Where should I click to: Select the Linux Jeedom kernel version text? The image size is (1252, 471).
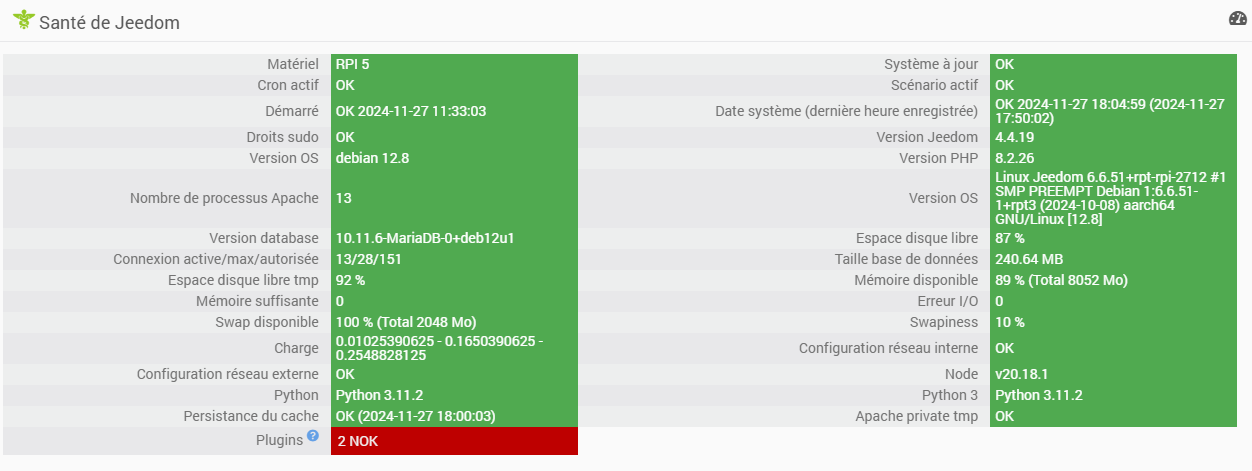pos(1110,198)
